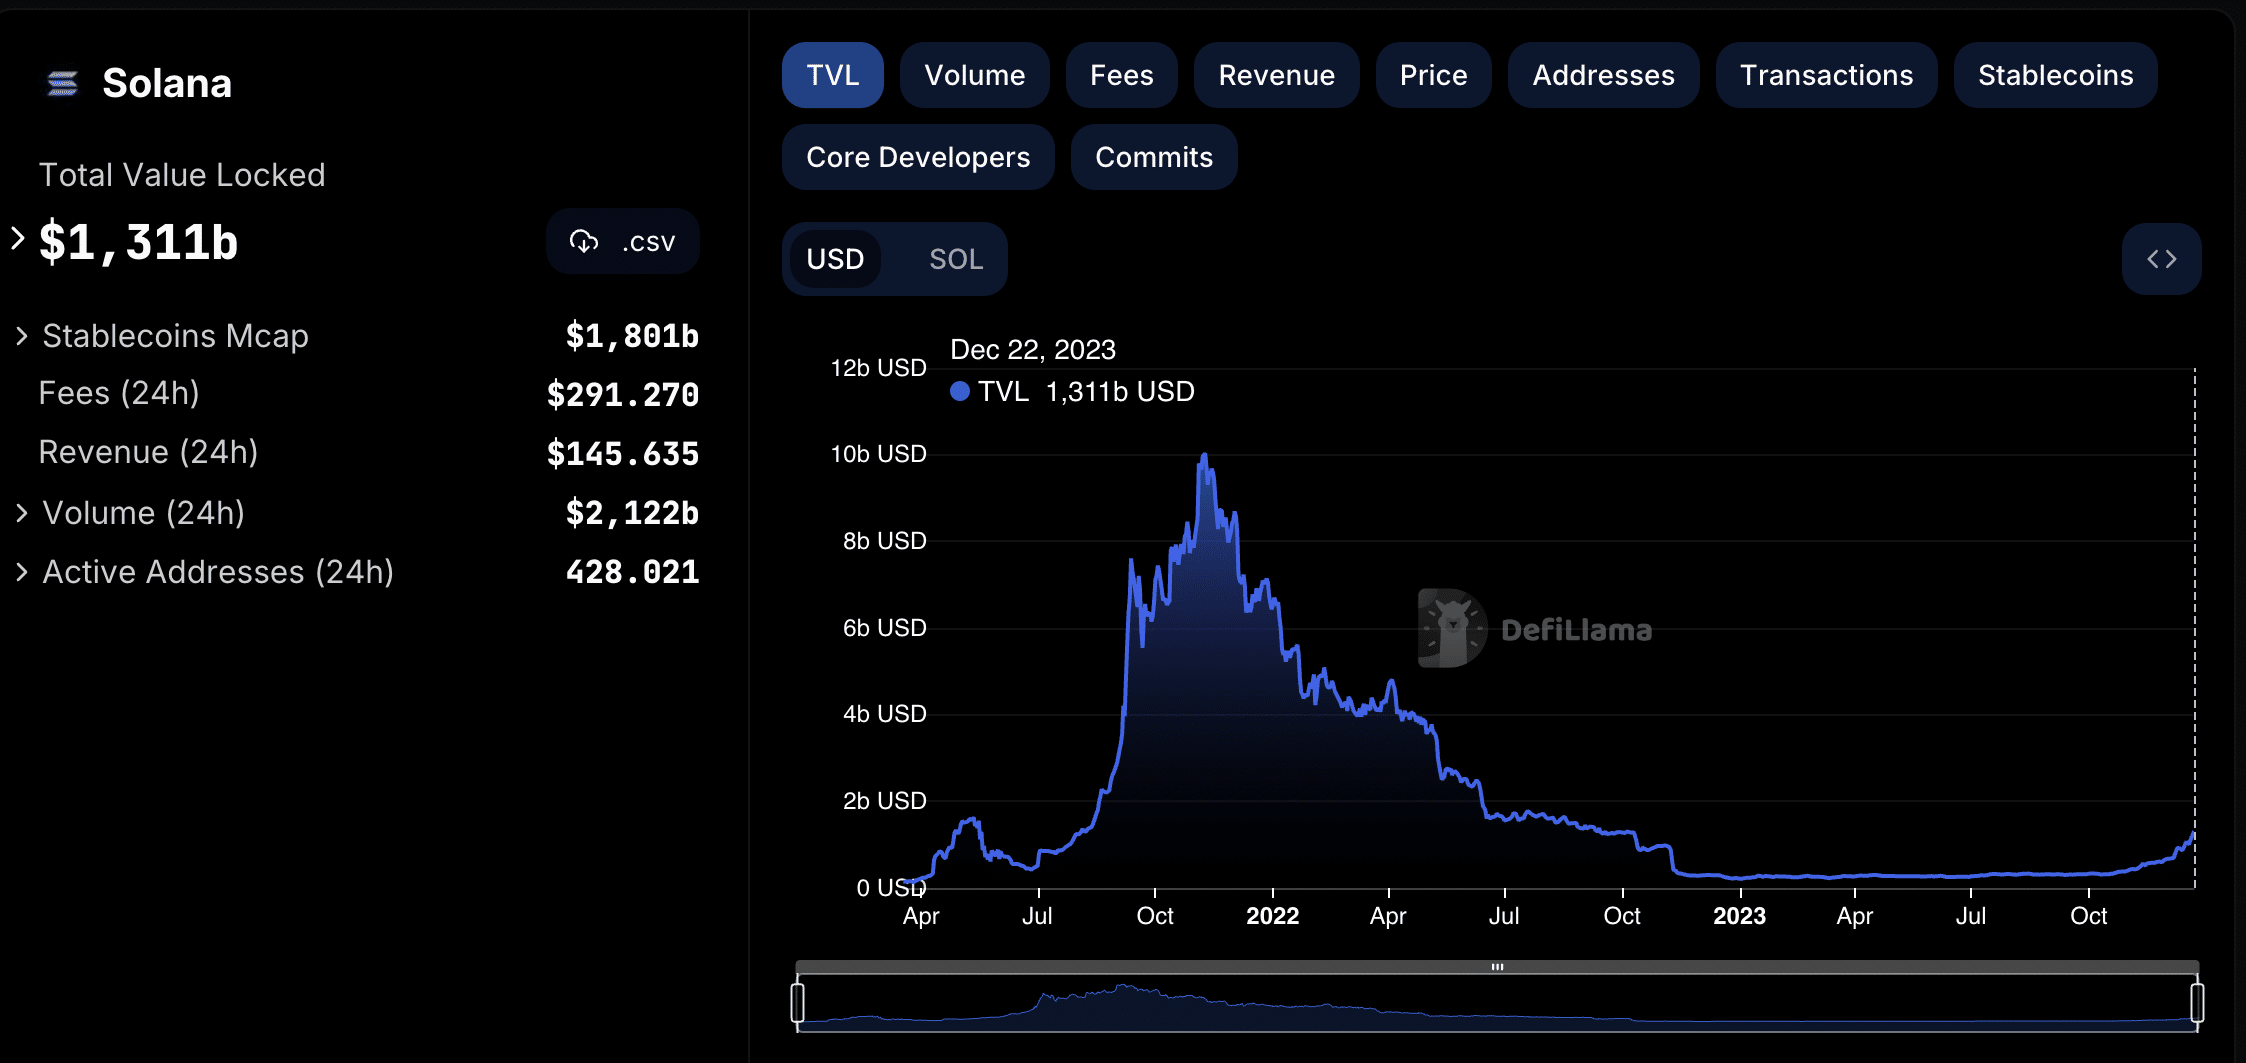The width and height of the screenshot is (2246, 1063).
Task: Click the blue TVL legend dot
Action: 960,392
